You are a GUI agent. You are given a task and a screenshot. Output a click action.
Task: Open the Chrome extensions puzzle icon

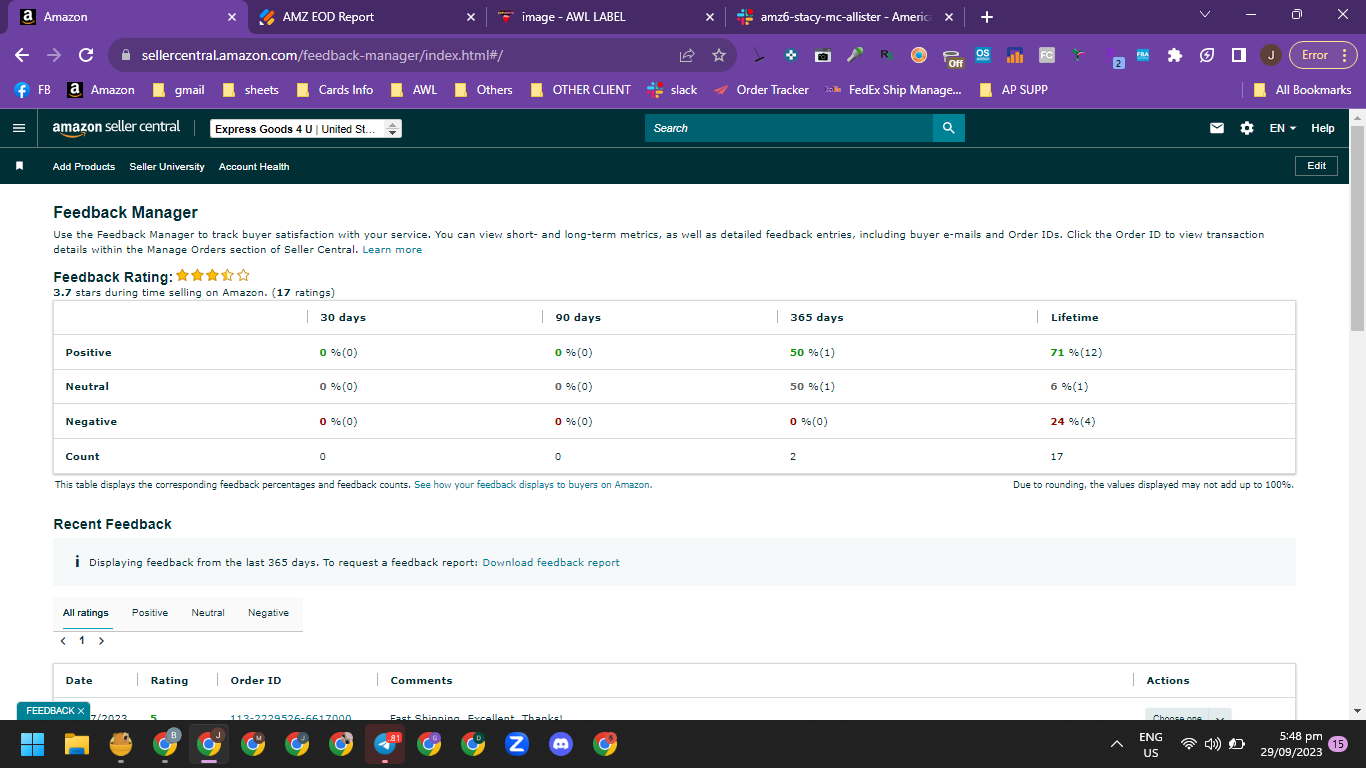tap(1175, 55)
